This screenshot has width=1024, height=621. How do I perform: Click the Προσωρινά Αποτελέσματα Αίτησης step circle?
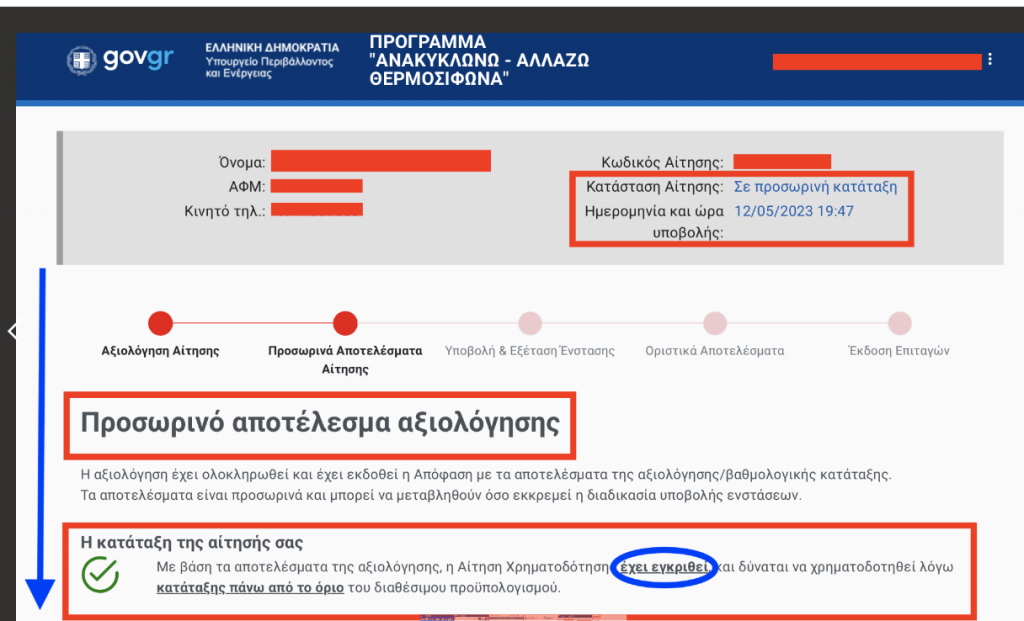(345, 323)
